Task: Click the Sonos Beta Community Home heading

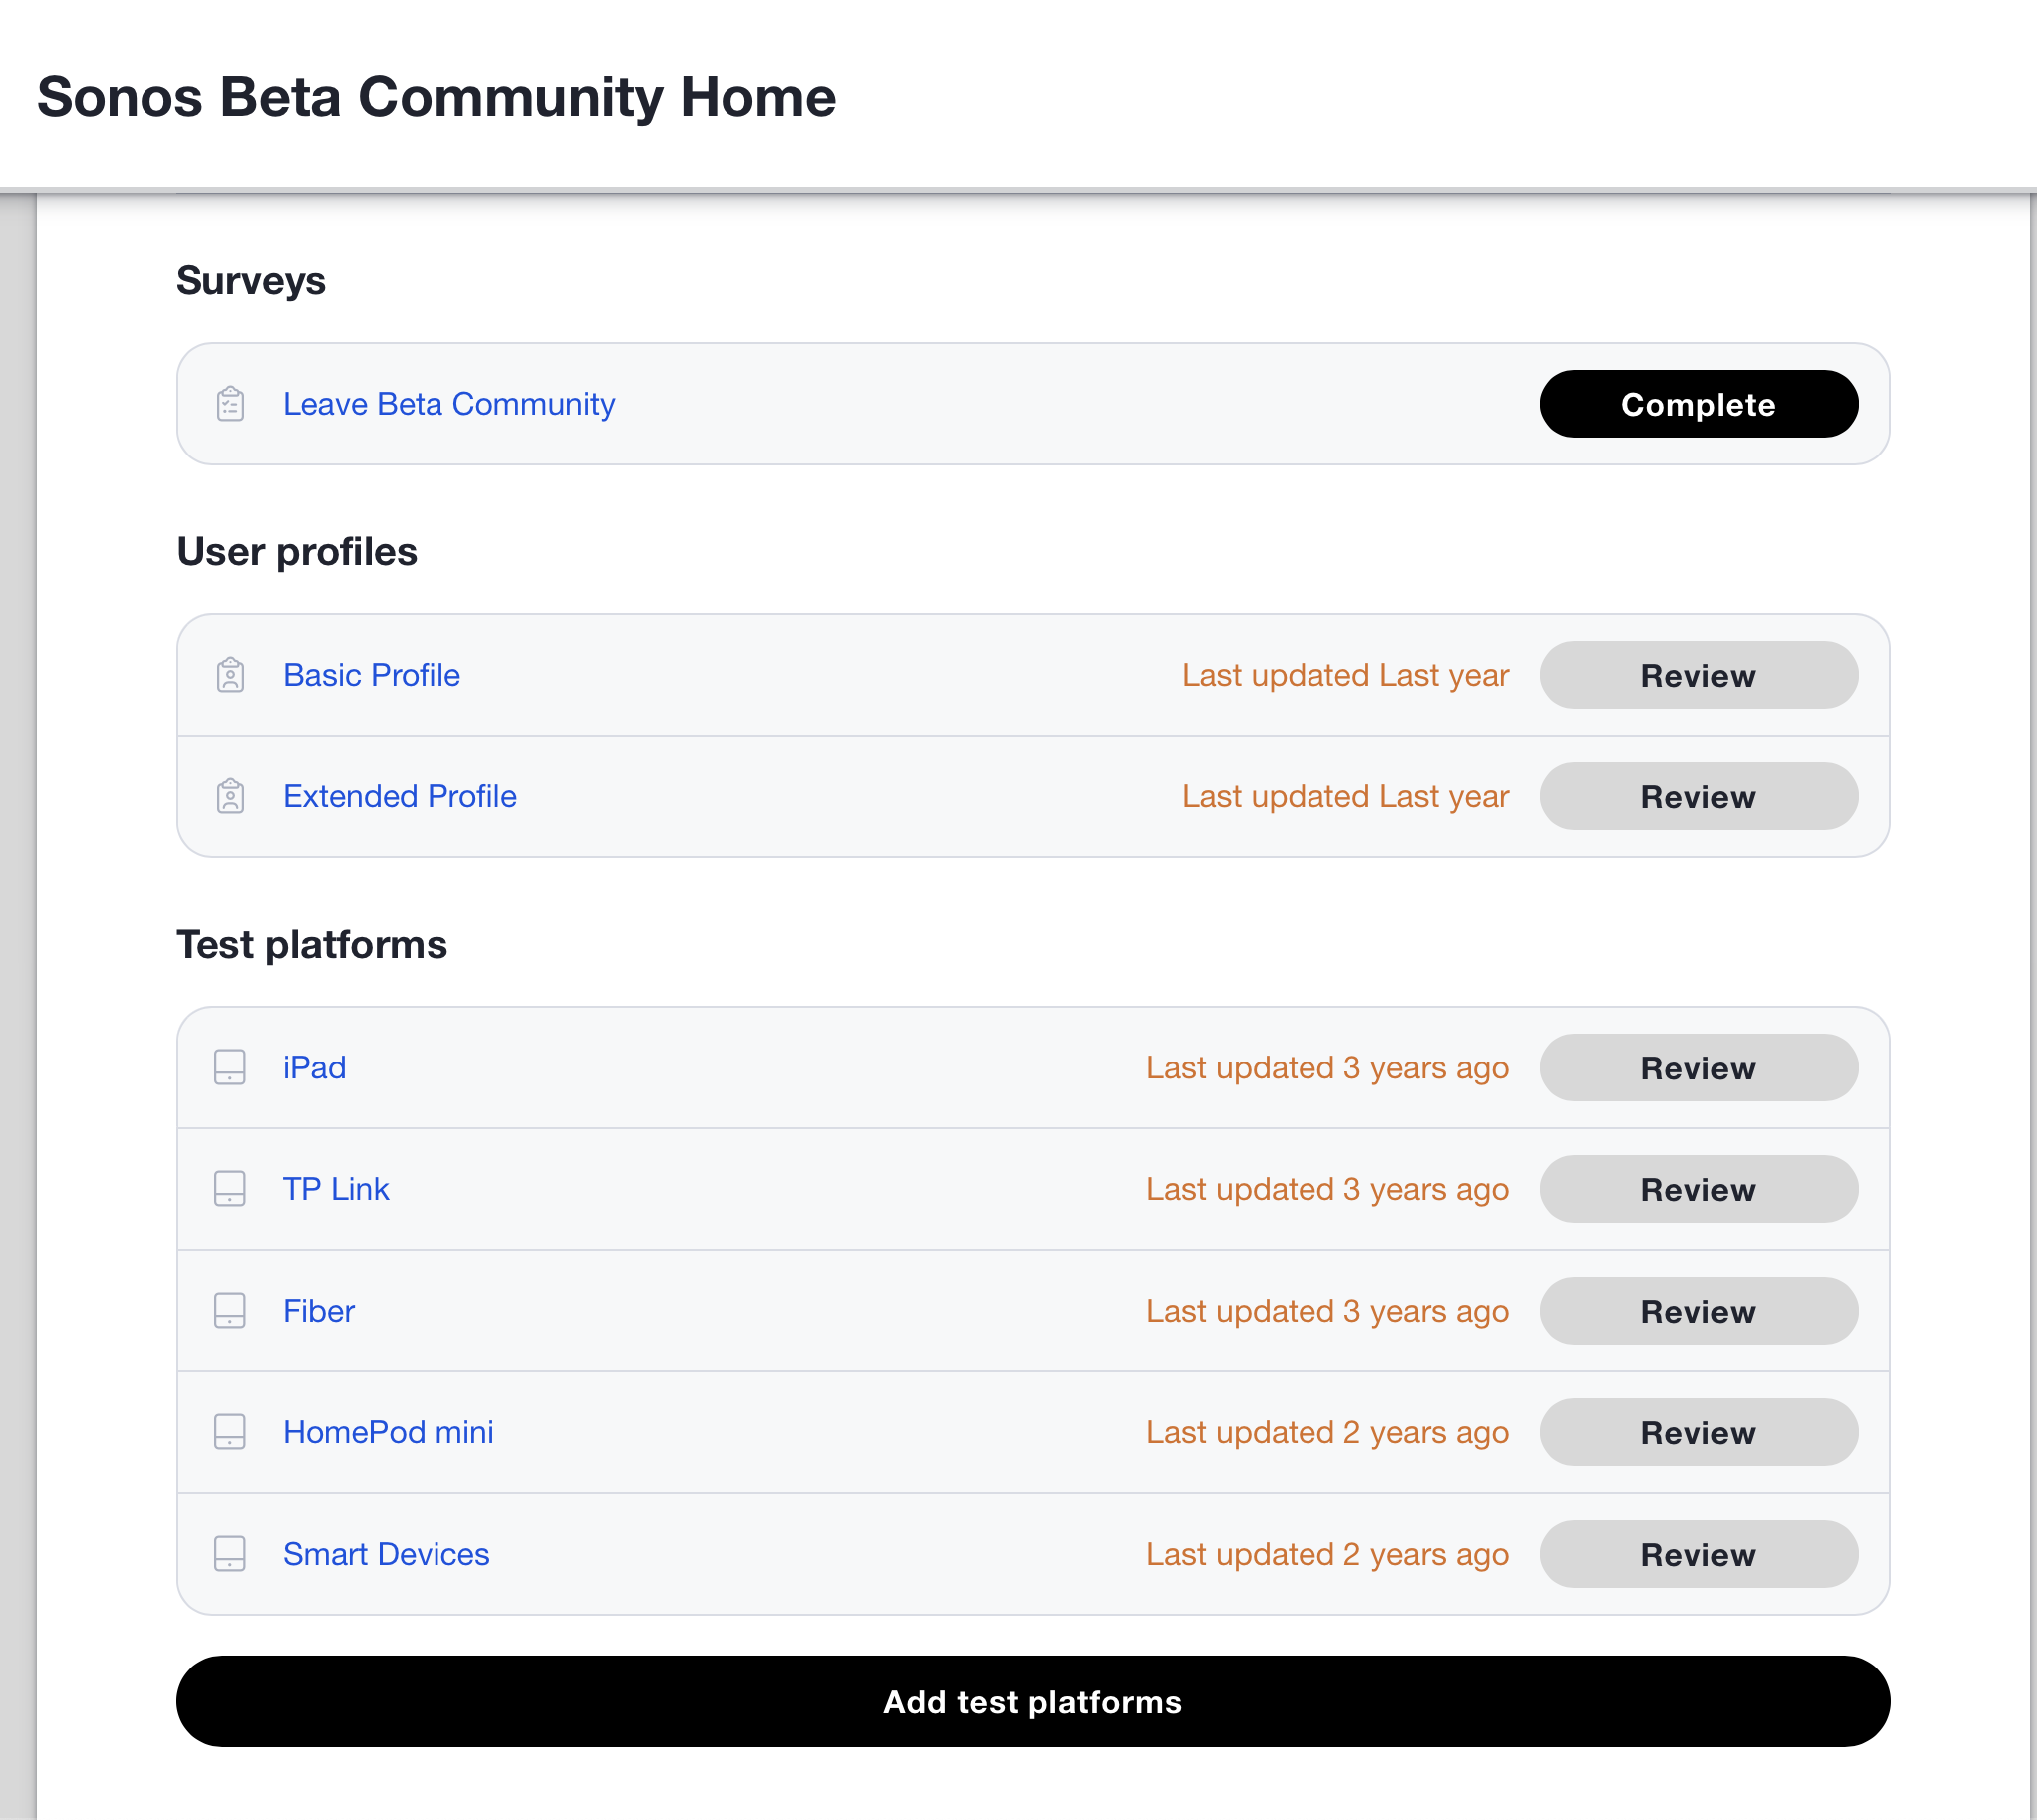Action: (x=436, y=97)
